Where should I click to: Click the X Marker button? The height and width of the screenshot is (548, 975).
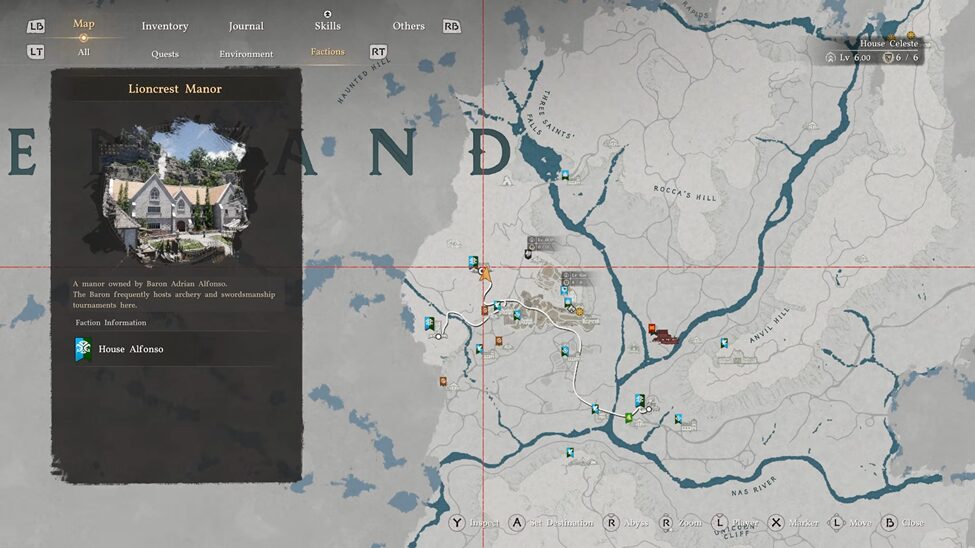(793, 522)
